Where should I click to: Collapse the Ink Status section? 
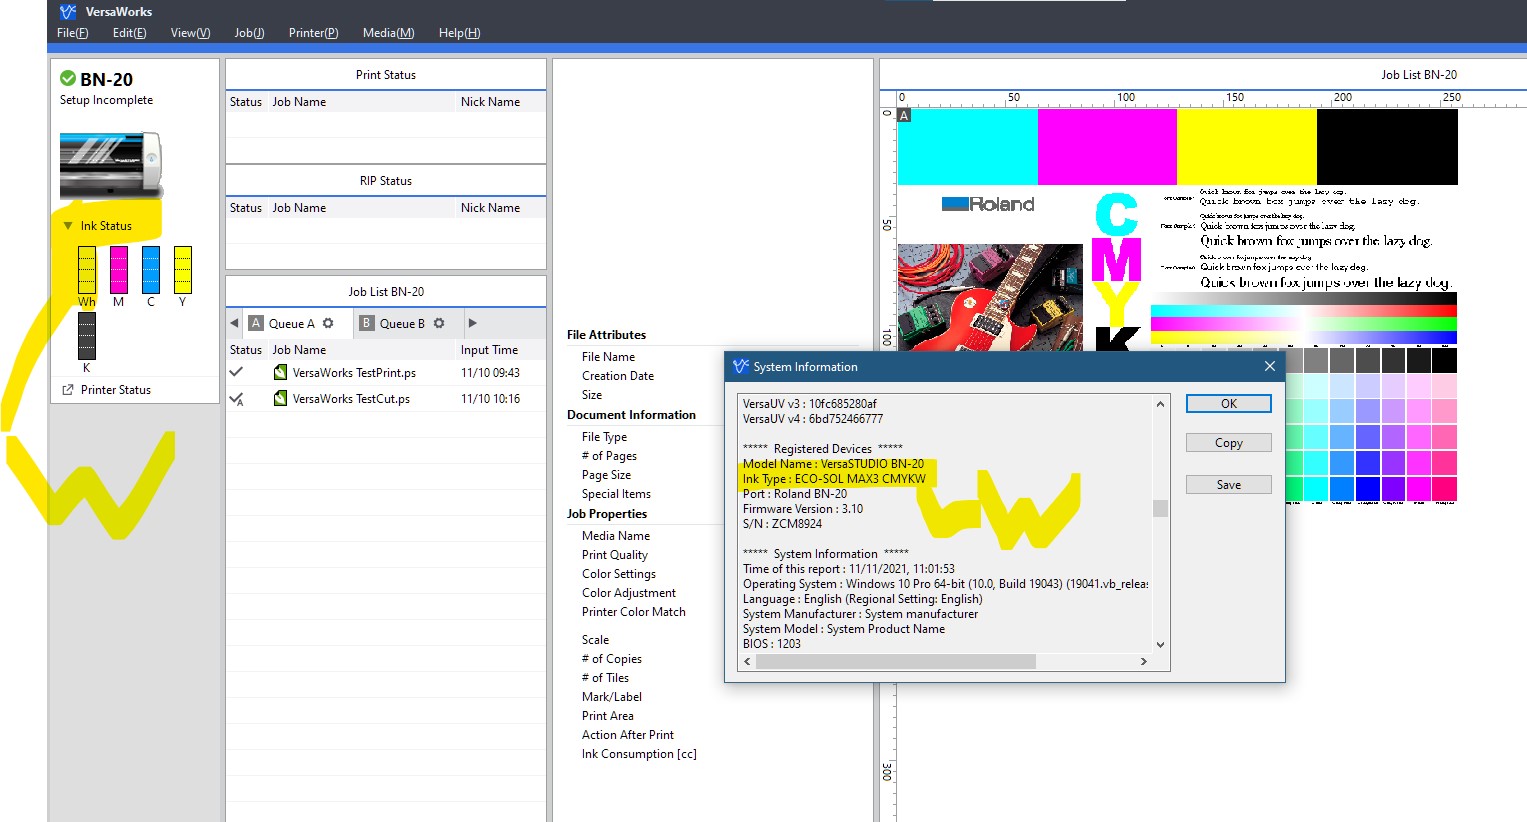point(68,226)
